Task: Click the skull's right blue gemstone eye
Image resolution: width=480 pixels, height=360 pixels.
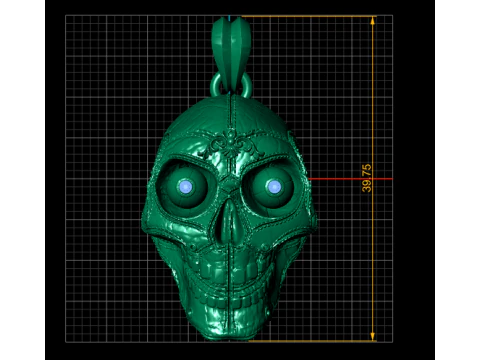Action: [x=274, y=187]
